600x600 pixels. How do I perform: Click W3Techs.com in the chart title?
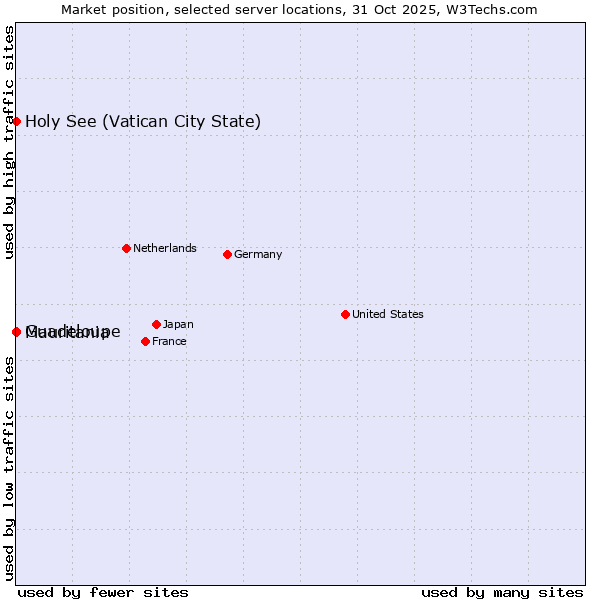[x=491, y=9]
